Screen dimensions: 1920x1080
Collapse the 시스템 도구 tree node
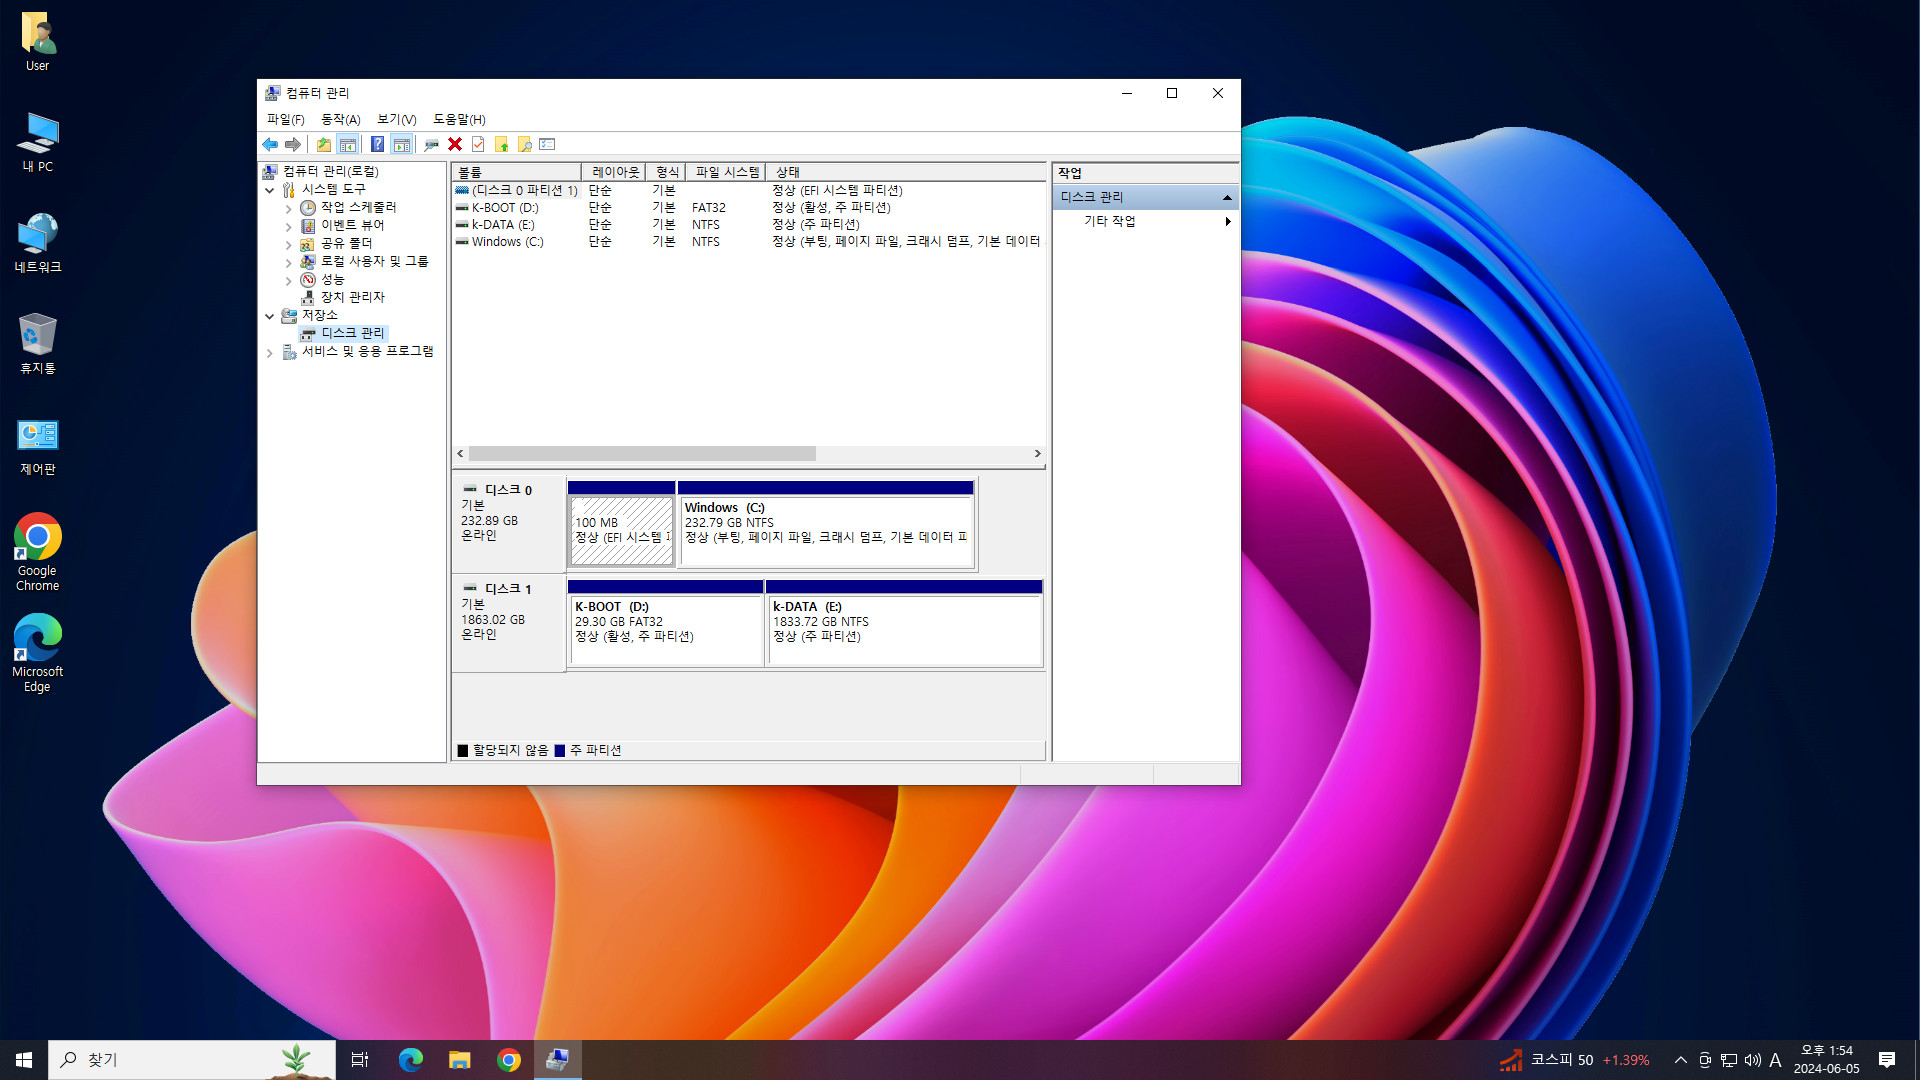tap(270, 189)
